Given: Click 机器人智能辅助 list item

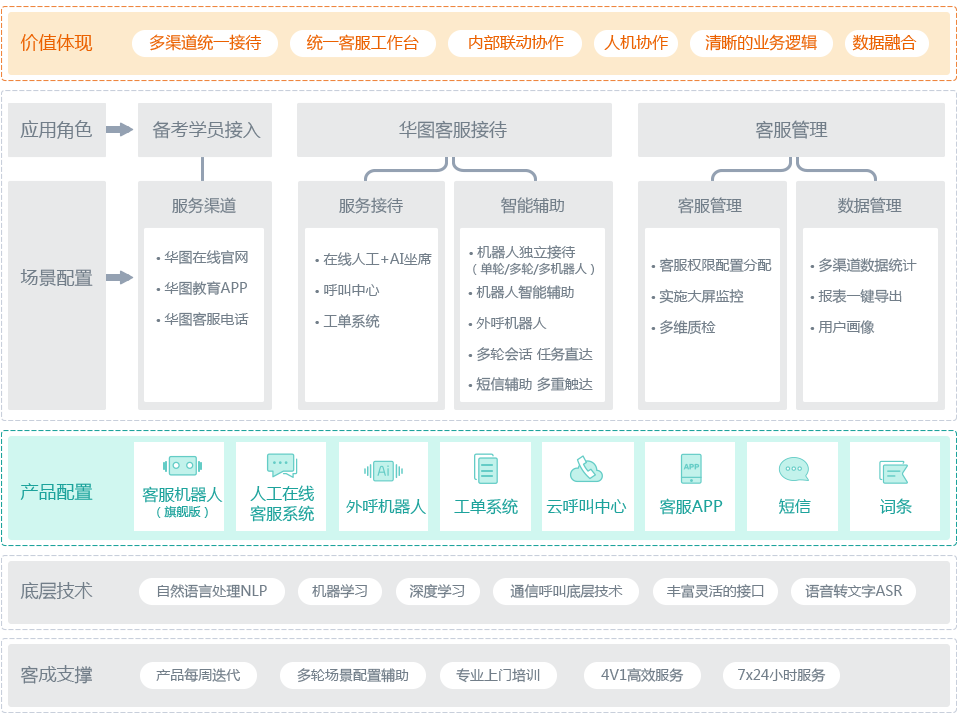Looking at the screenshot, I should 522,293.
